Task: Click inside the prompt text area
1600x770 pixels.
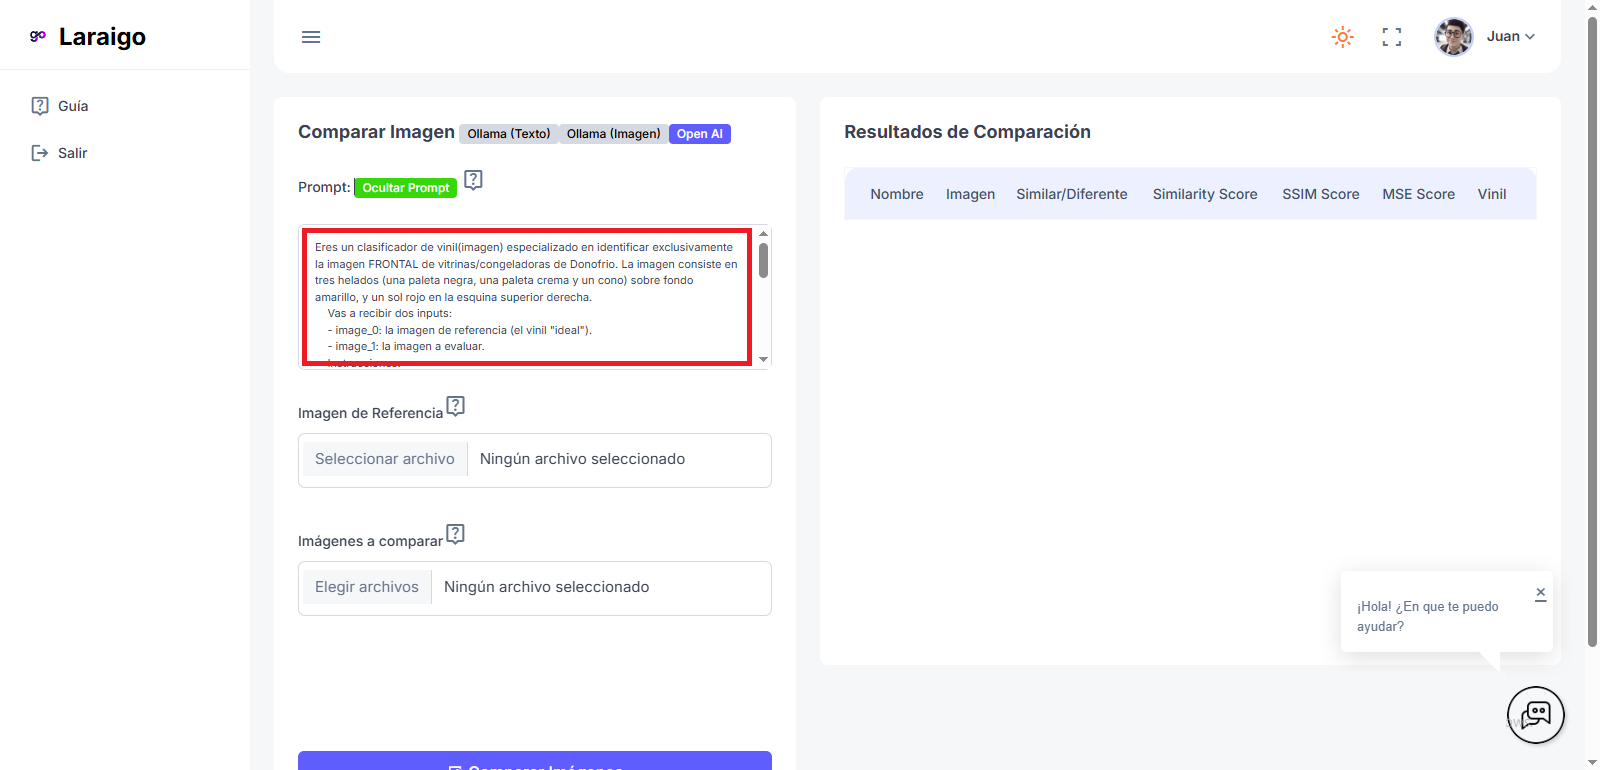Action: [x=527, y=296]
